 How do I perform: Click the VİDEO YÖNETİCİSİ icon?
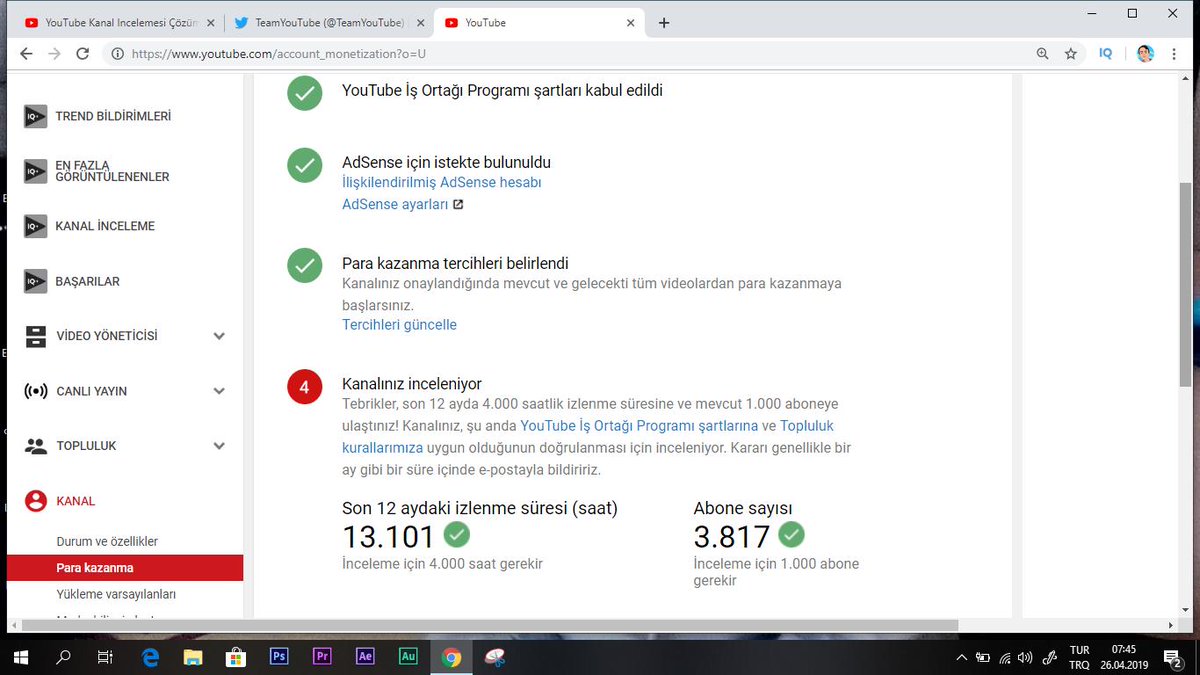tap(36, 336)
